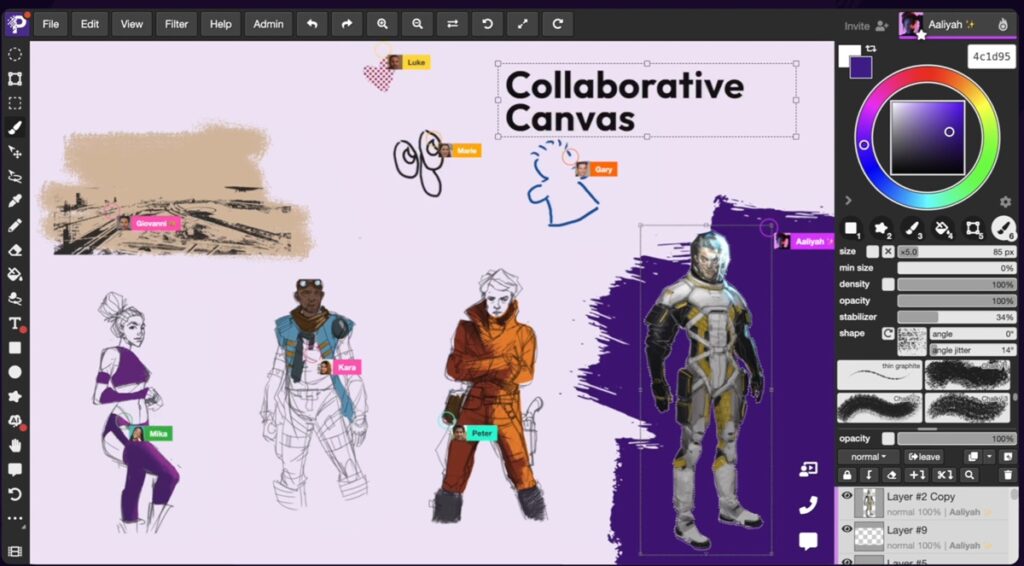Toggle the X button next to size

tap(888, 251)
